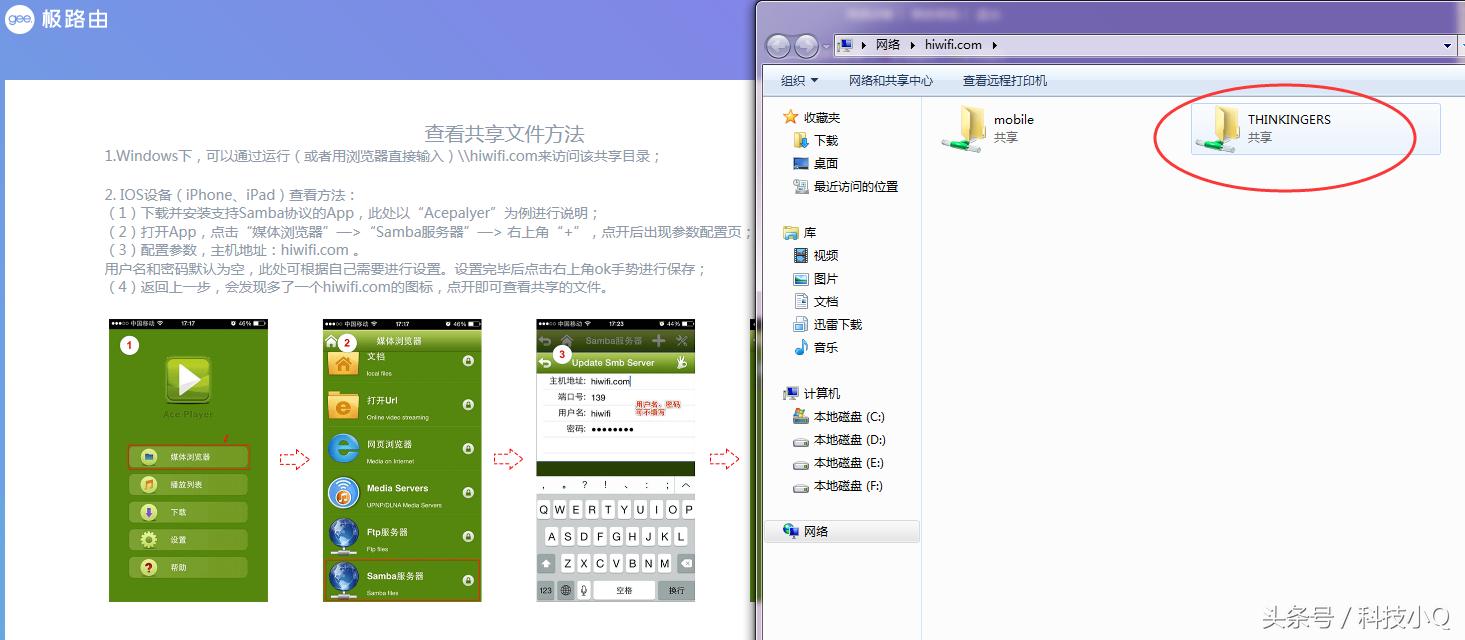This screenshot has height=640, width=1465.
Task: Open 本地磁盘 (C:) drive
Action: [851, 416]
